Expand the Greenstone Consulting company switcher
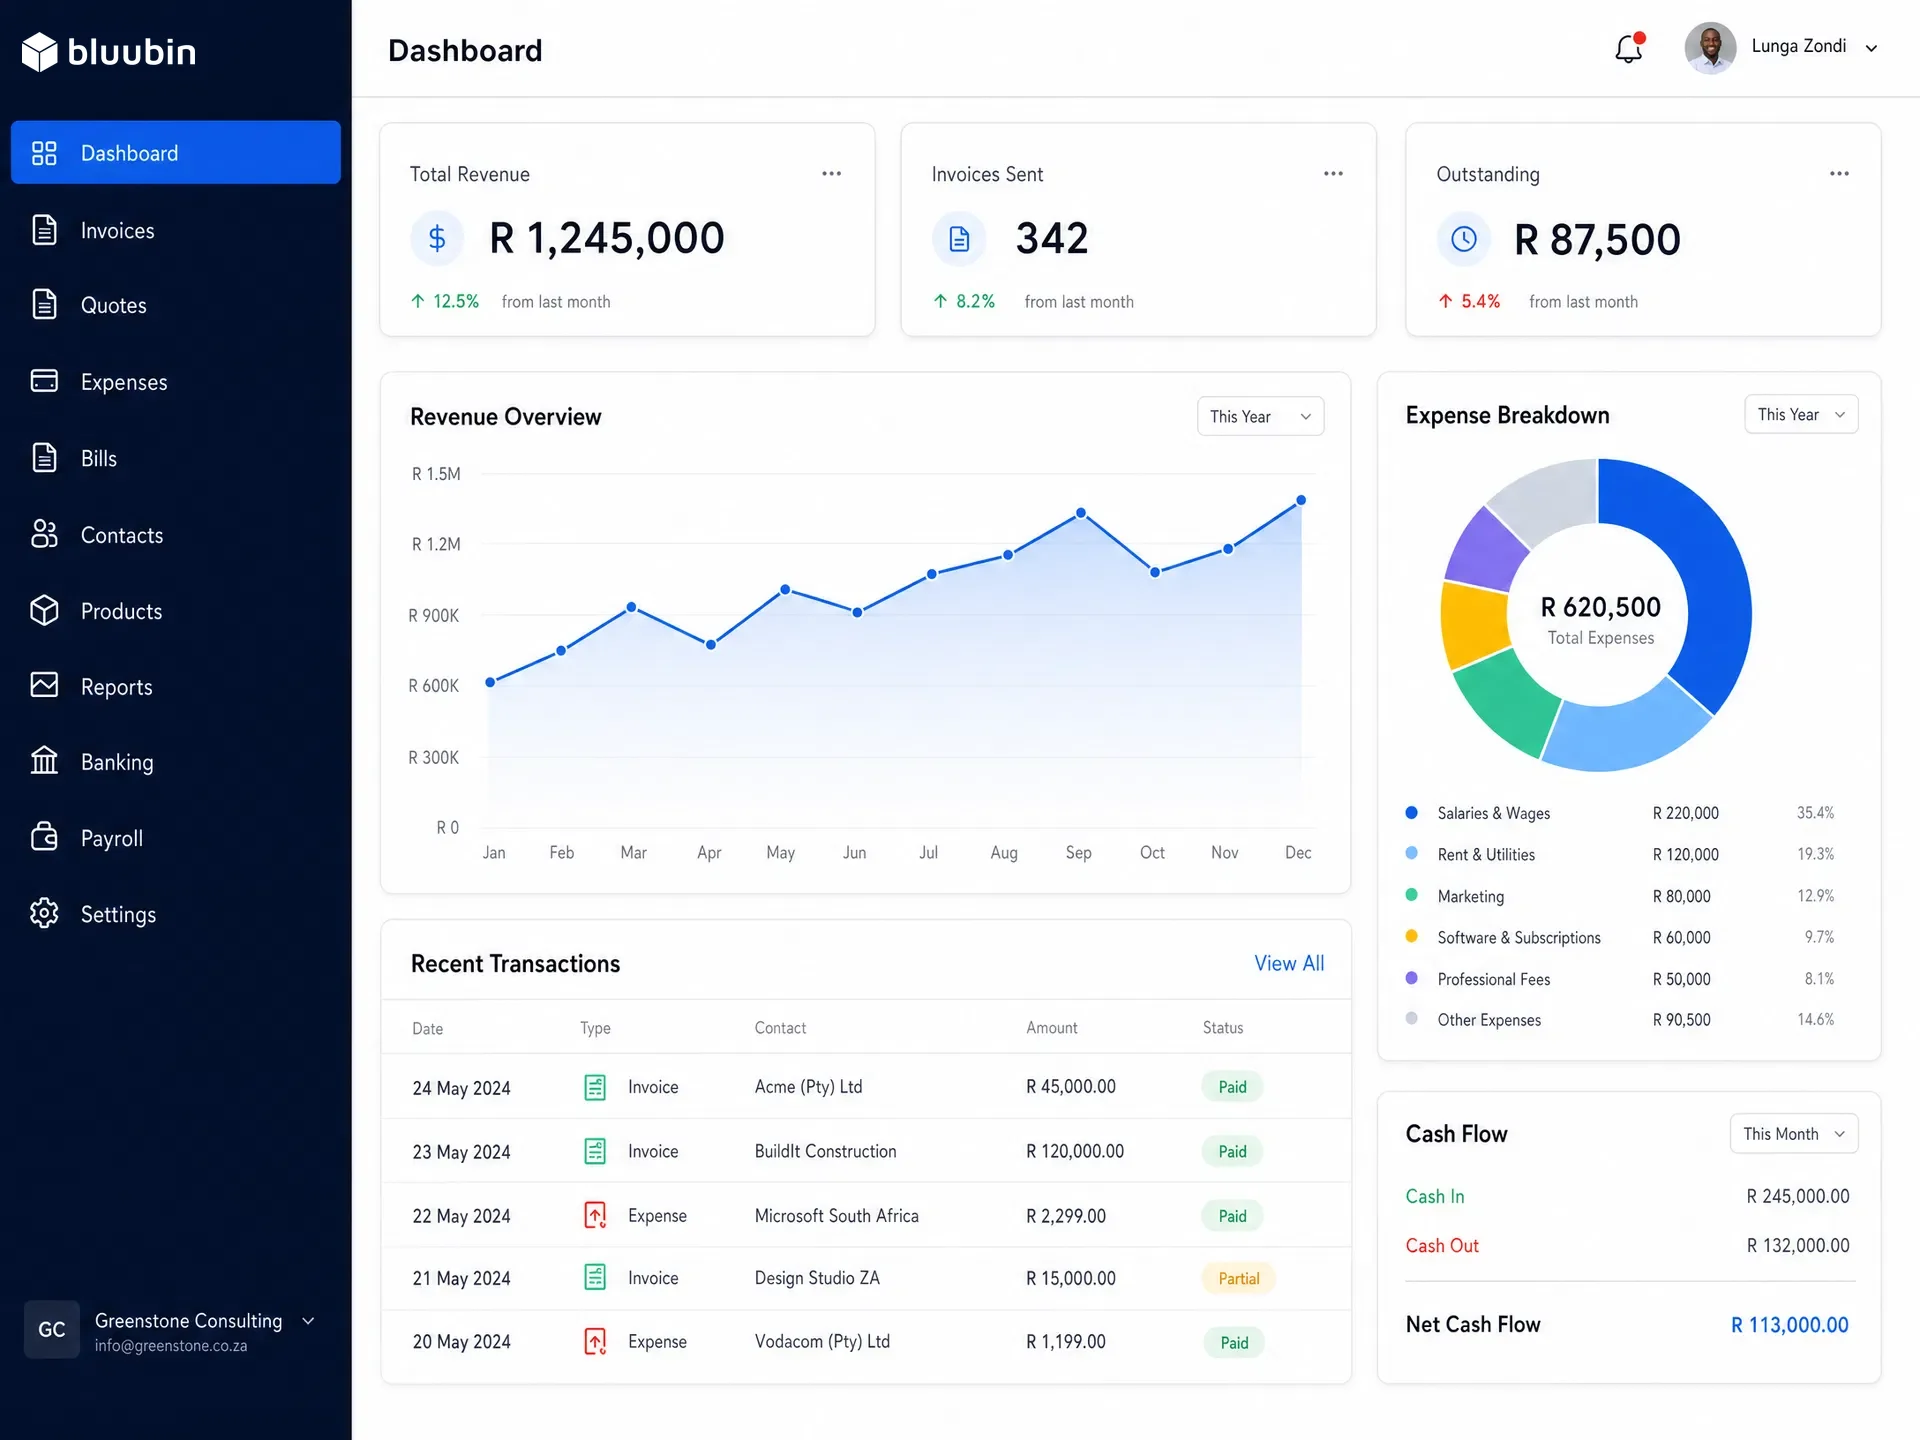The height and width of the screenshot is (1440, 1920). coord(308,1321)
